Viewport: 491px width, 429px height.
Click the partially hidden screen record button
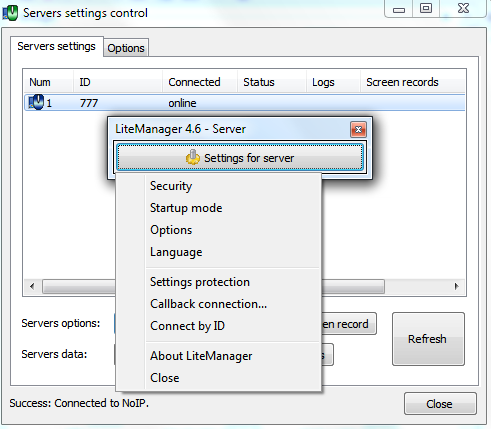[349, 324]
